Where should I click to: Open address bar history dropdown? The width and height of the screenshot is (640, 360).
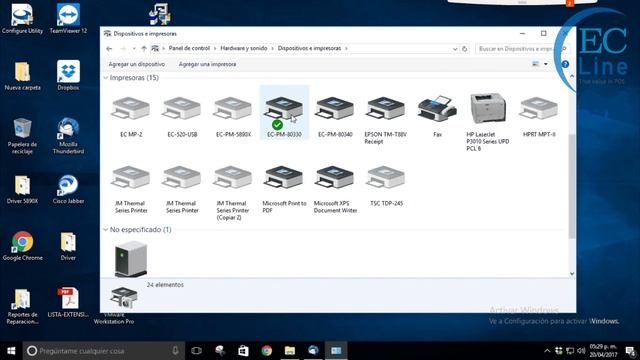[455, 49]
